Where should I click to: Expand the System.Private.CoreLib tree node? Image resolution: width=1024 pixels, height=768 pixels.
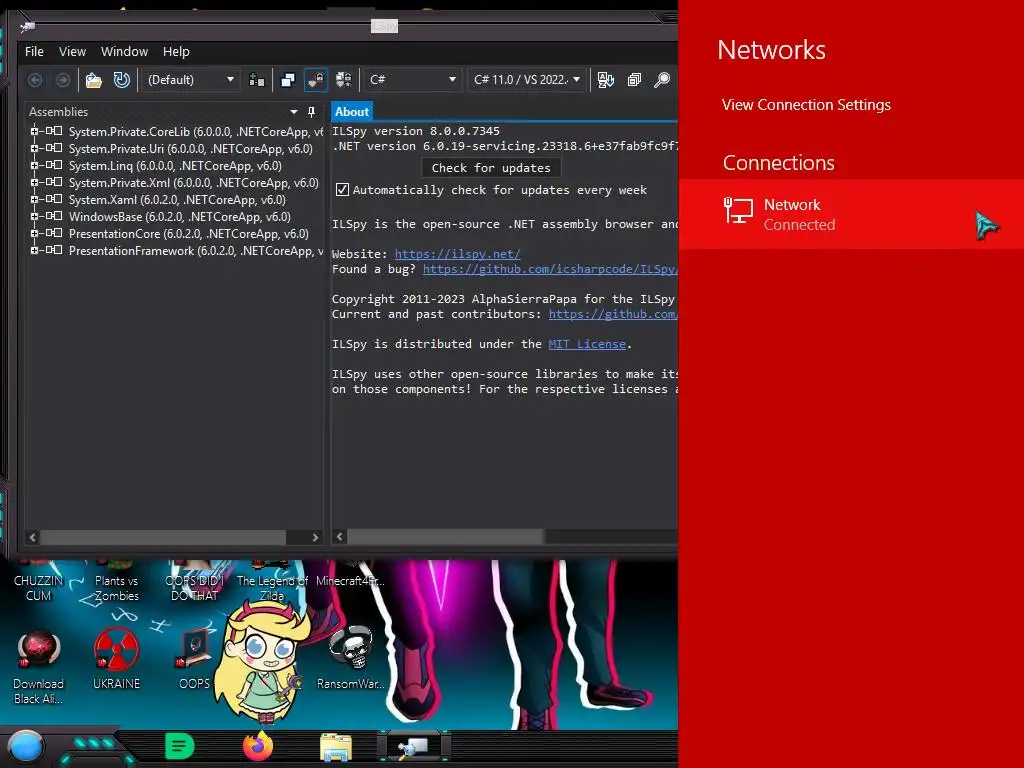34,131
